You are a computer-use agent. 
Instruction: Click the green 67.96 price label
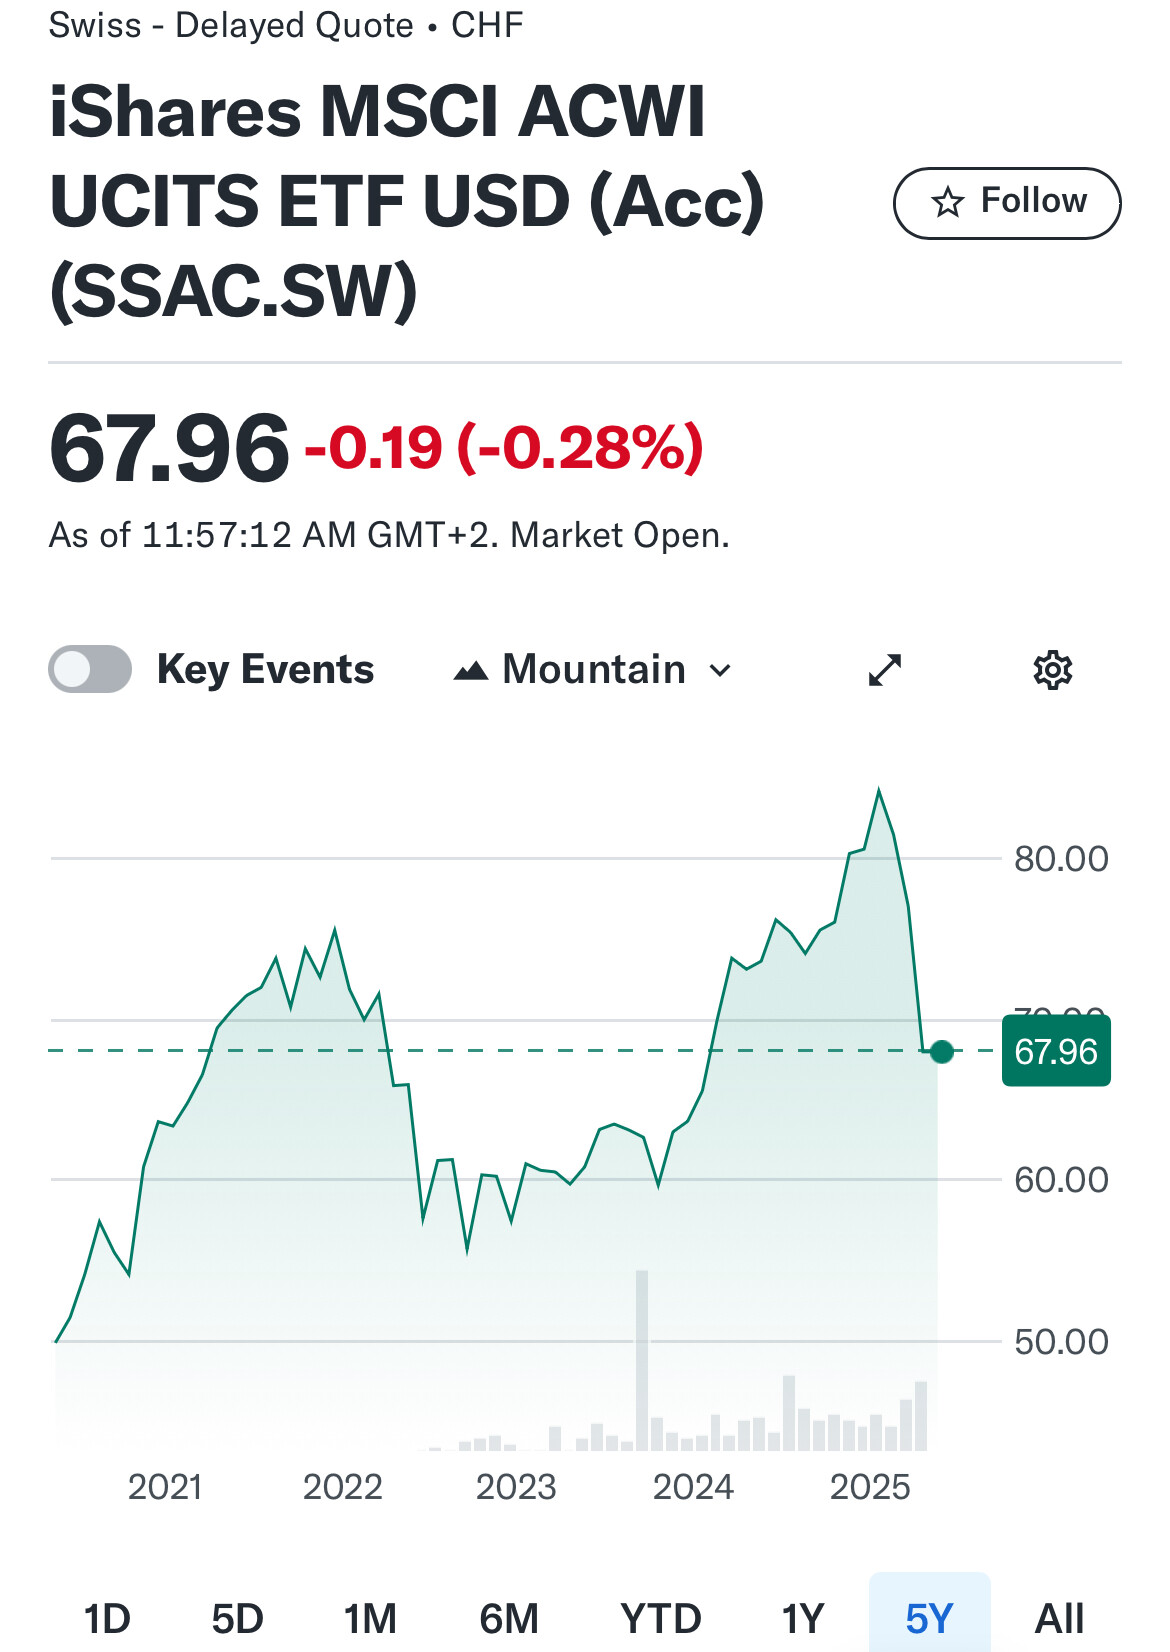click(x=1056, y=1051)
